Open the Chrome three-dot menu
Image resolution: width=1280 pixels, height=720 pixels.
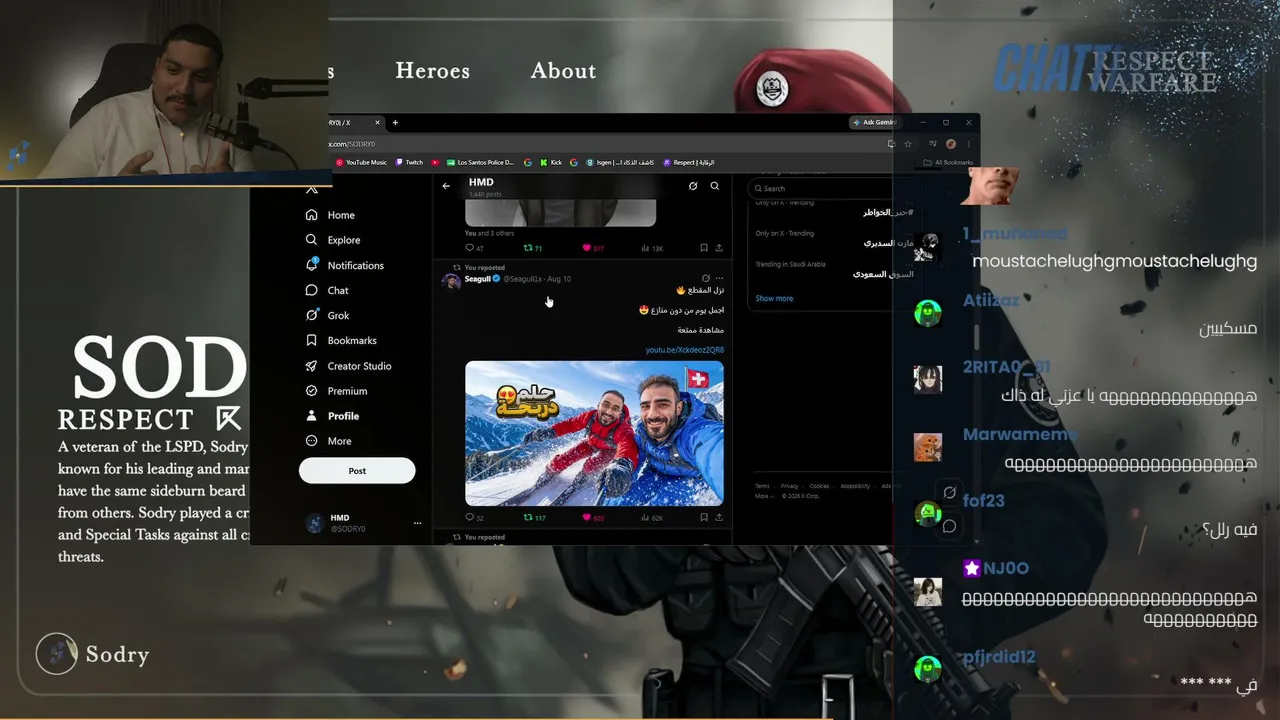pyautogui.click(x=968, y=144)
